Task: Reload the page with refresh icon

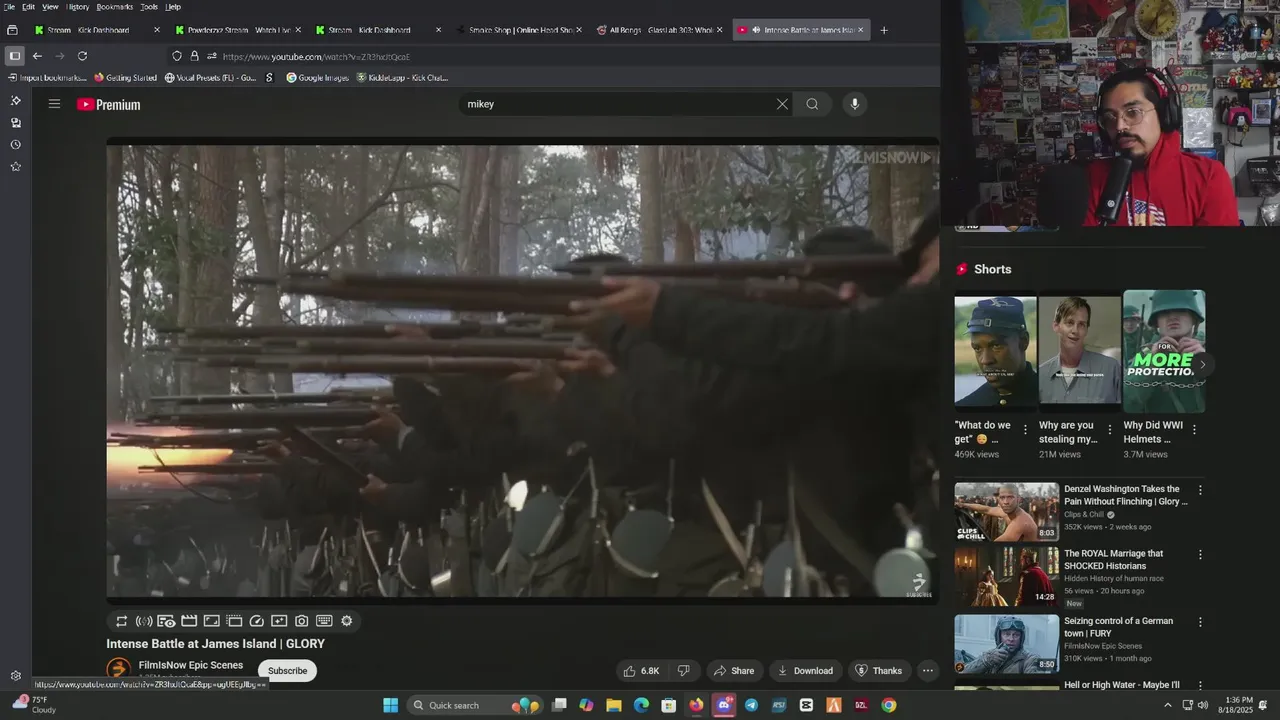Action: [82, 56]
